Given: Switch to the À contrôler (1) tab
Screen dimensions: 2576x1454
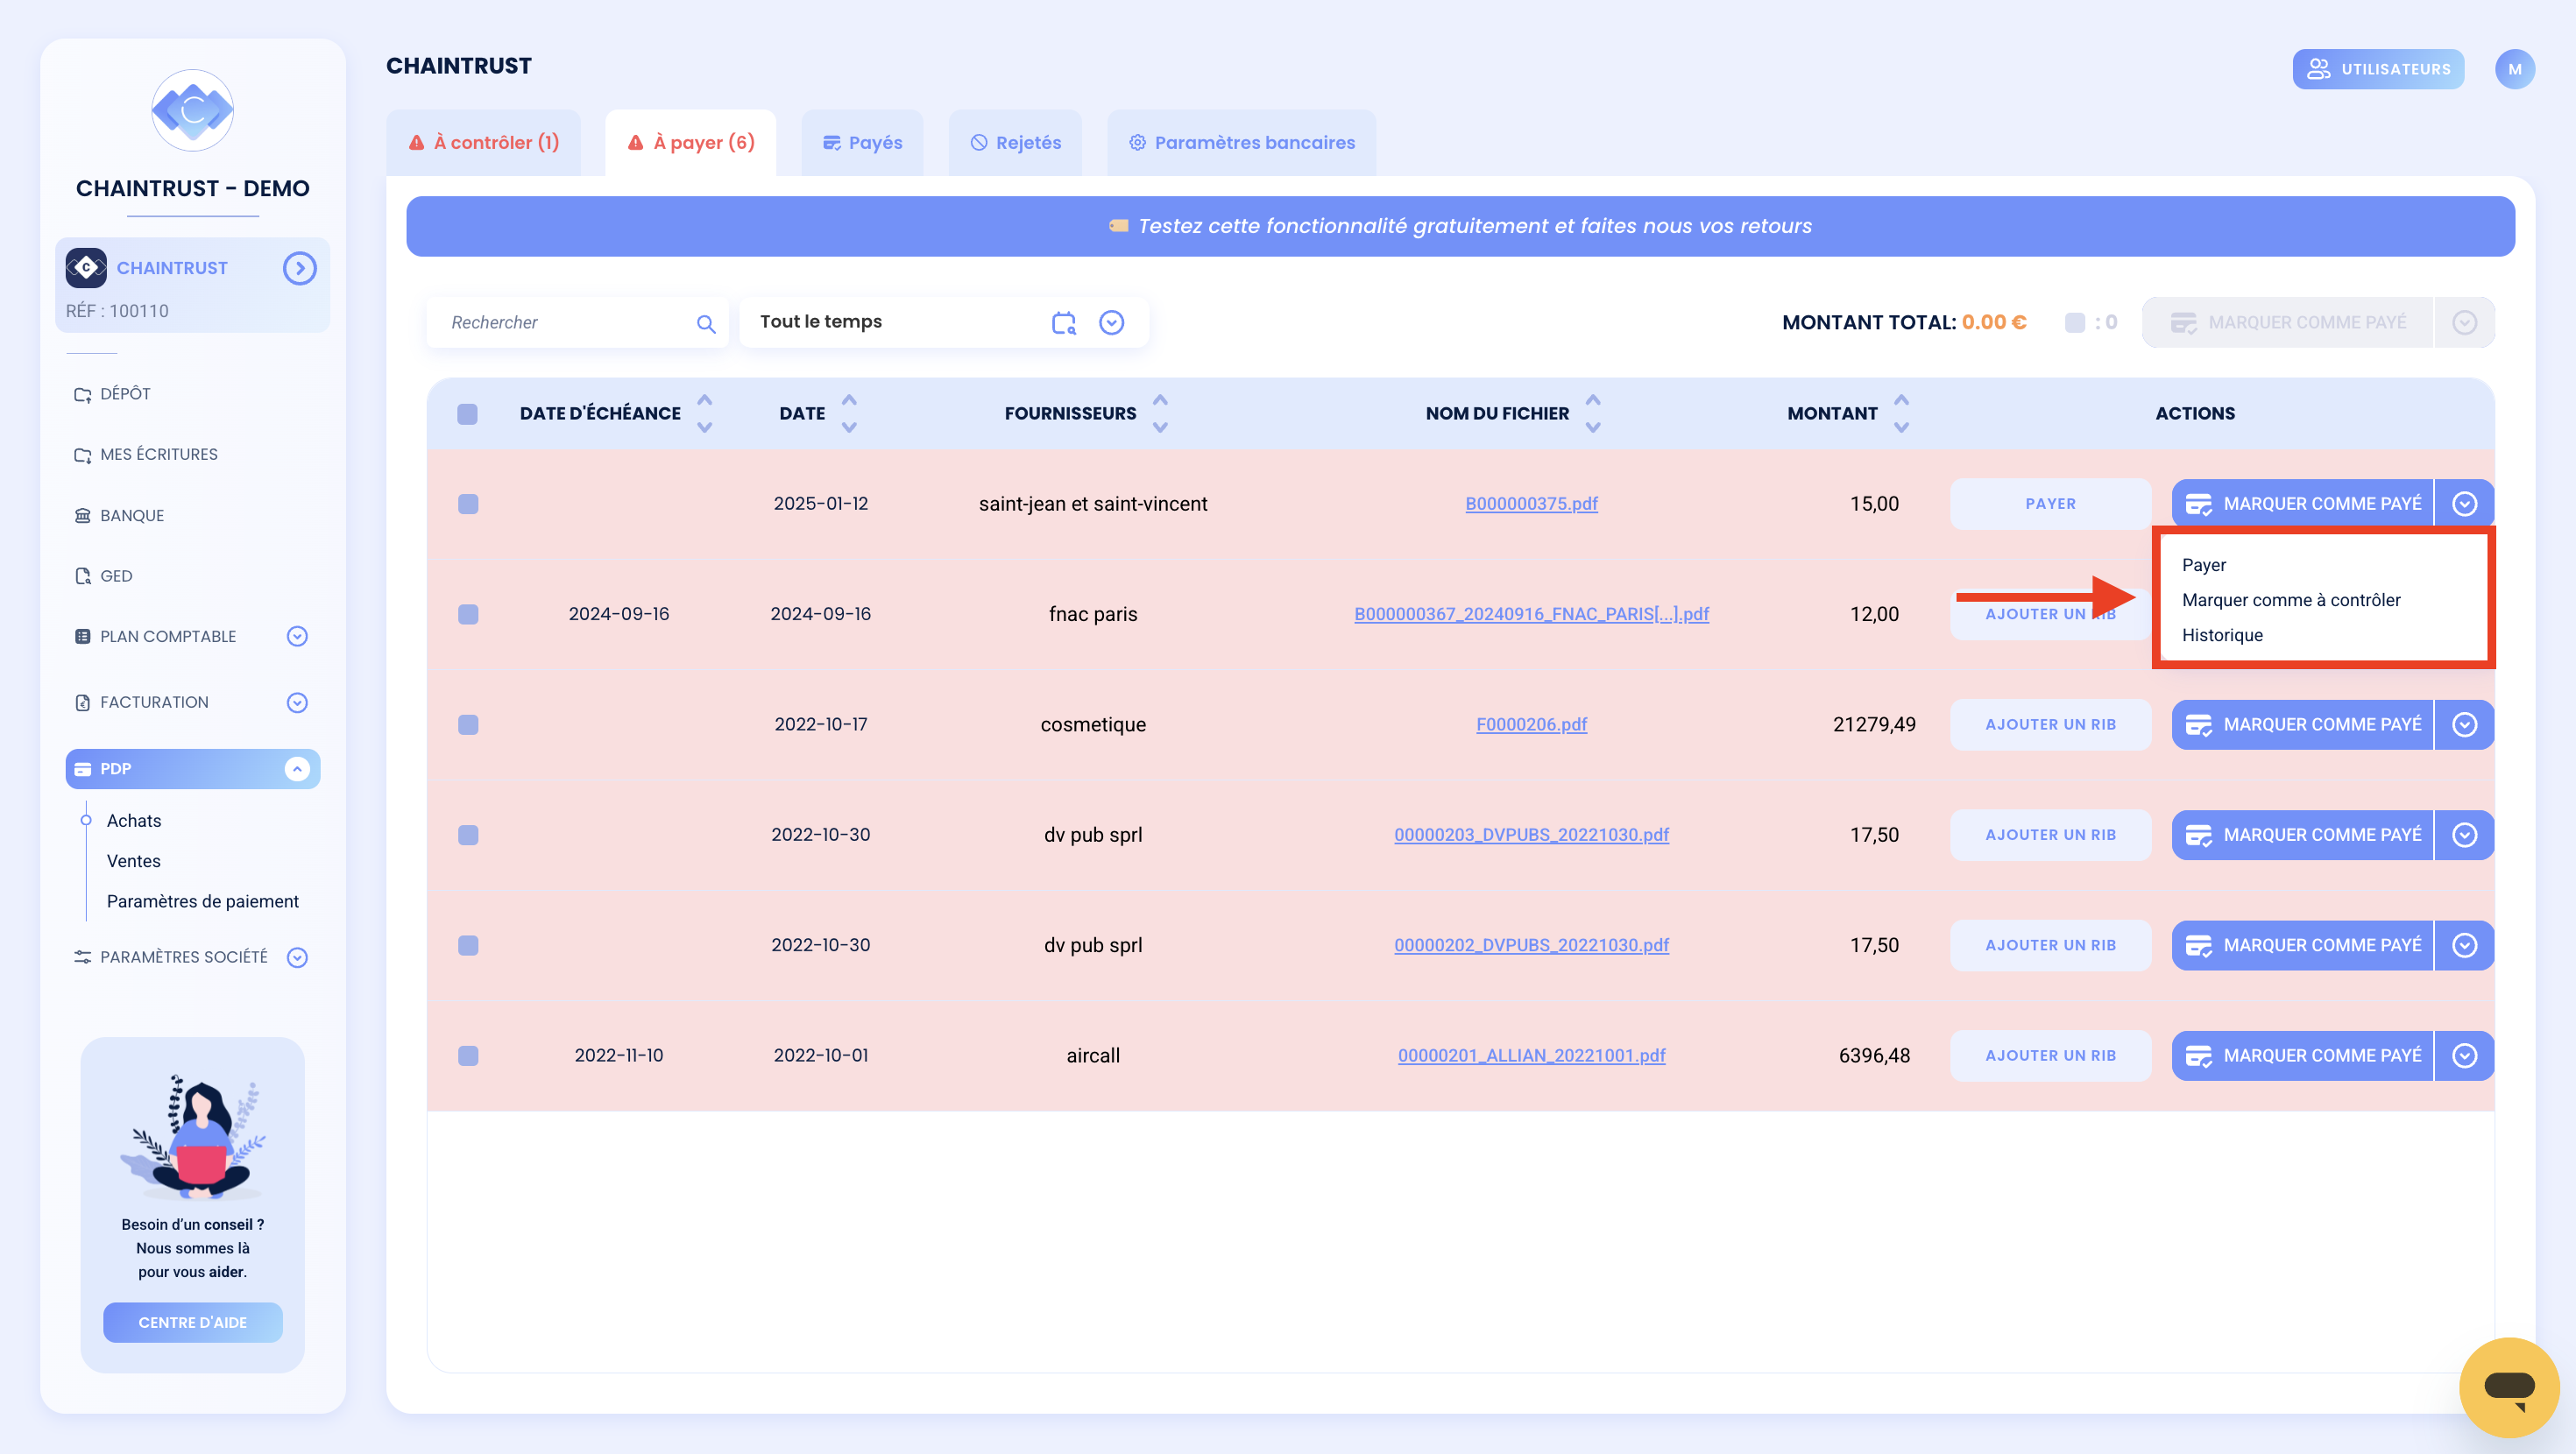Looking at the screenshot, I should pos(484,143).
